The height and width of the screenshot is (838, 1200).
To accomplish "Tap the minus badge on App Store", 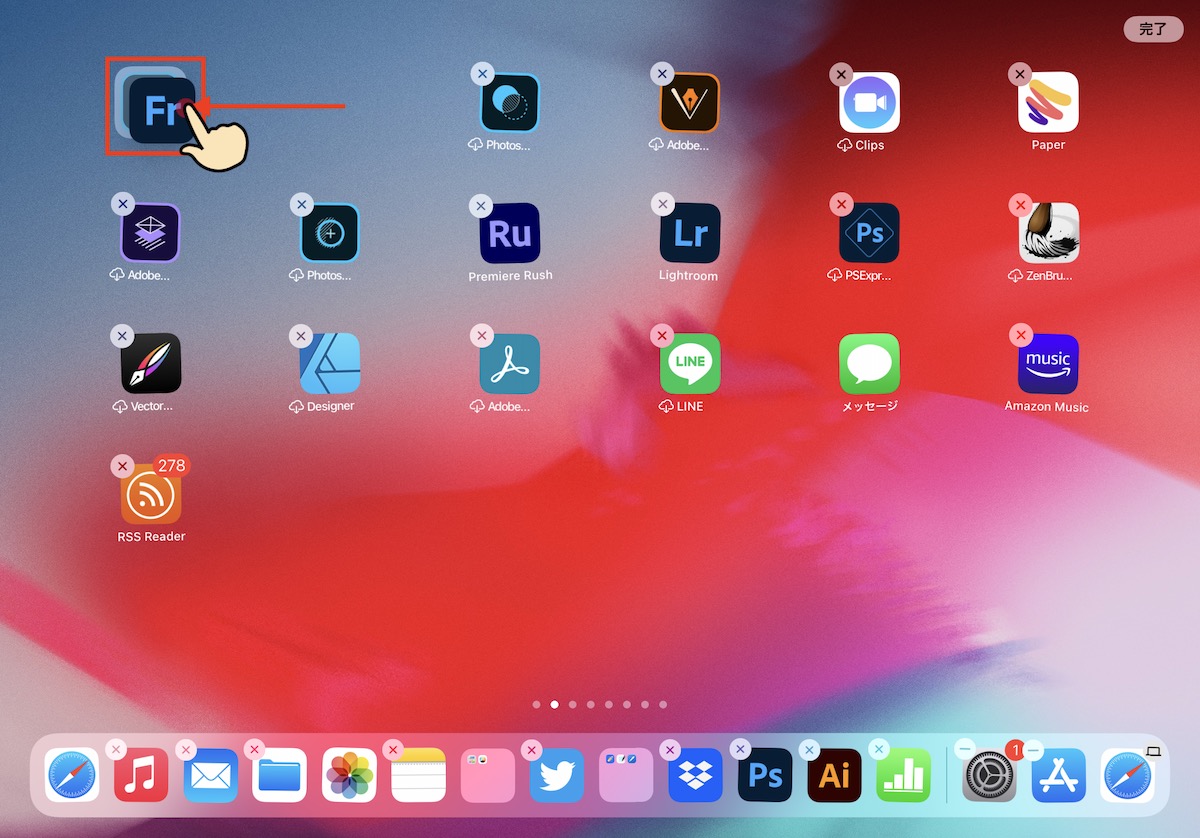I will [1033, 749].
